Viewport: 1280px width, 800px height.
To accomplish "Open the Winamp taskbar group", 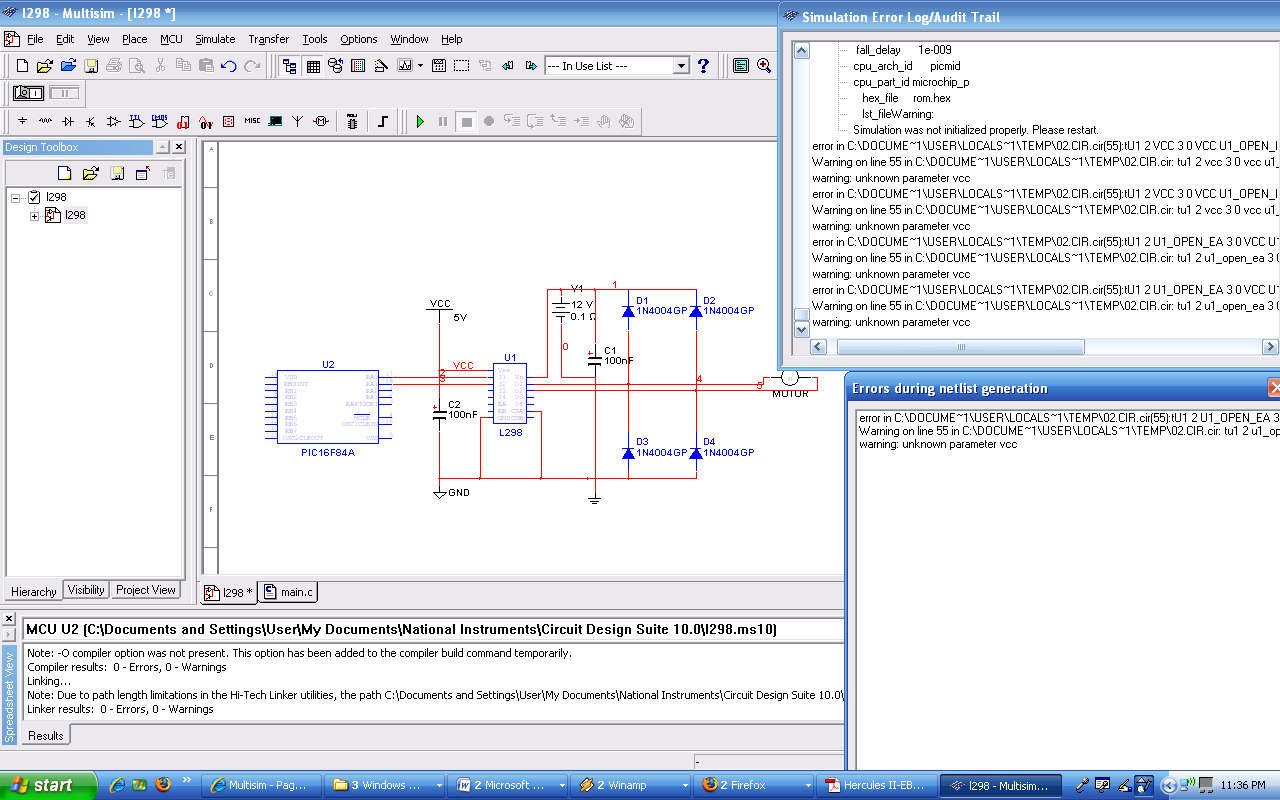I will (x=633, y=785).
